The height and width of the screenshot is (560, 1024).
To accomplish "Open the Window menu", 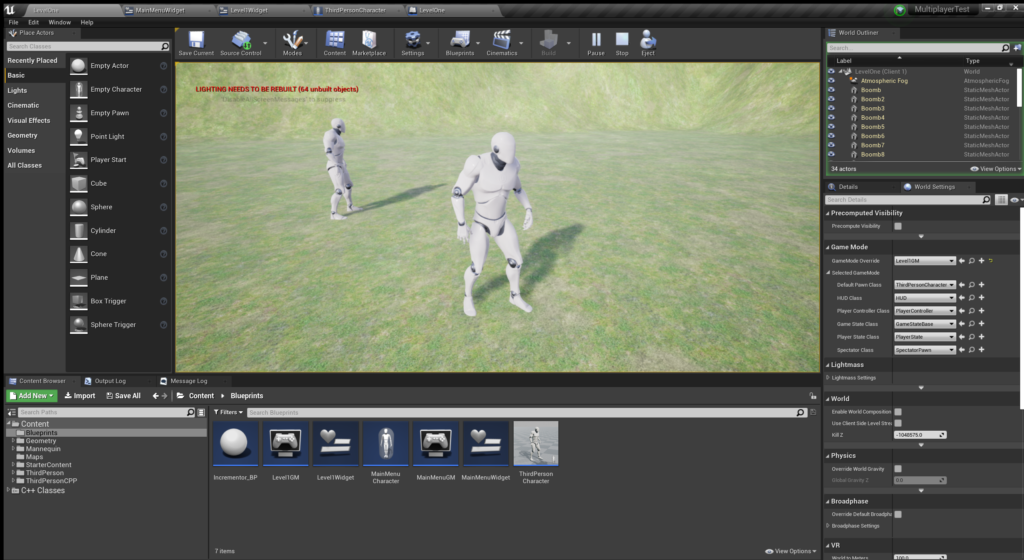I will click(x=59, y=22).
